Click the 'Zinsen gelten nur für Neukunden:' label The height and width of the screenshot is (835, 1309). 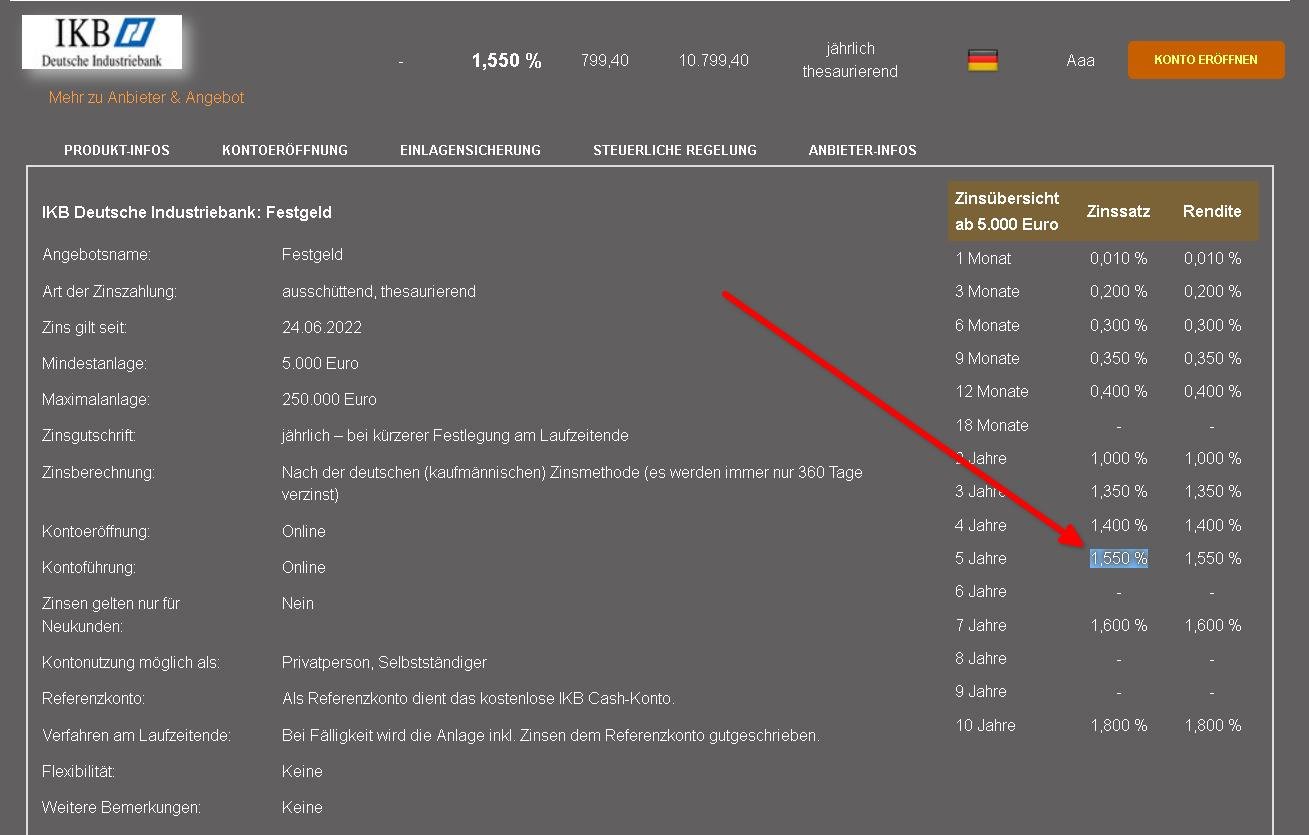pyautogui.click(x=111, y=615)
